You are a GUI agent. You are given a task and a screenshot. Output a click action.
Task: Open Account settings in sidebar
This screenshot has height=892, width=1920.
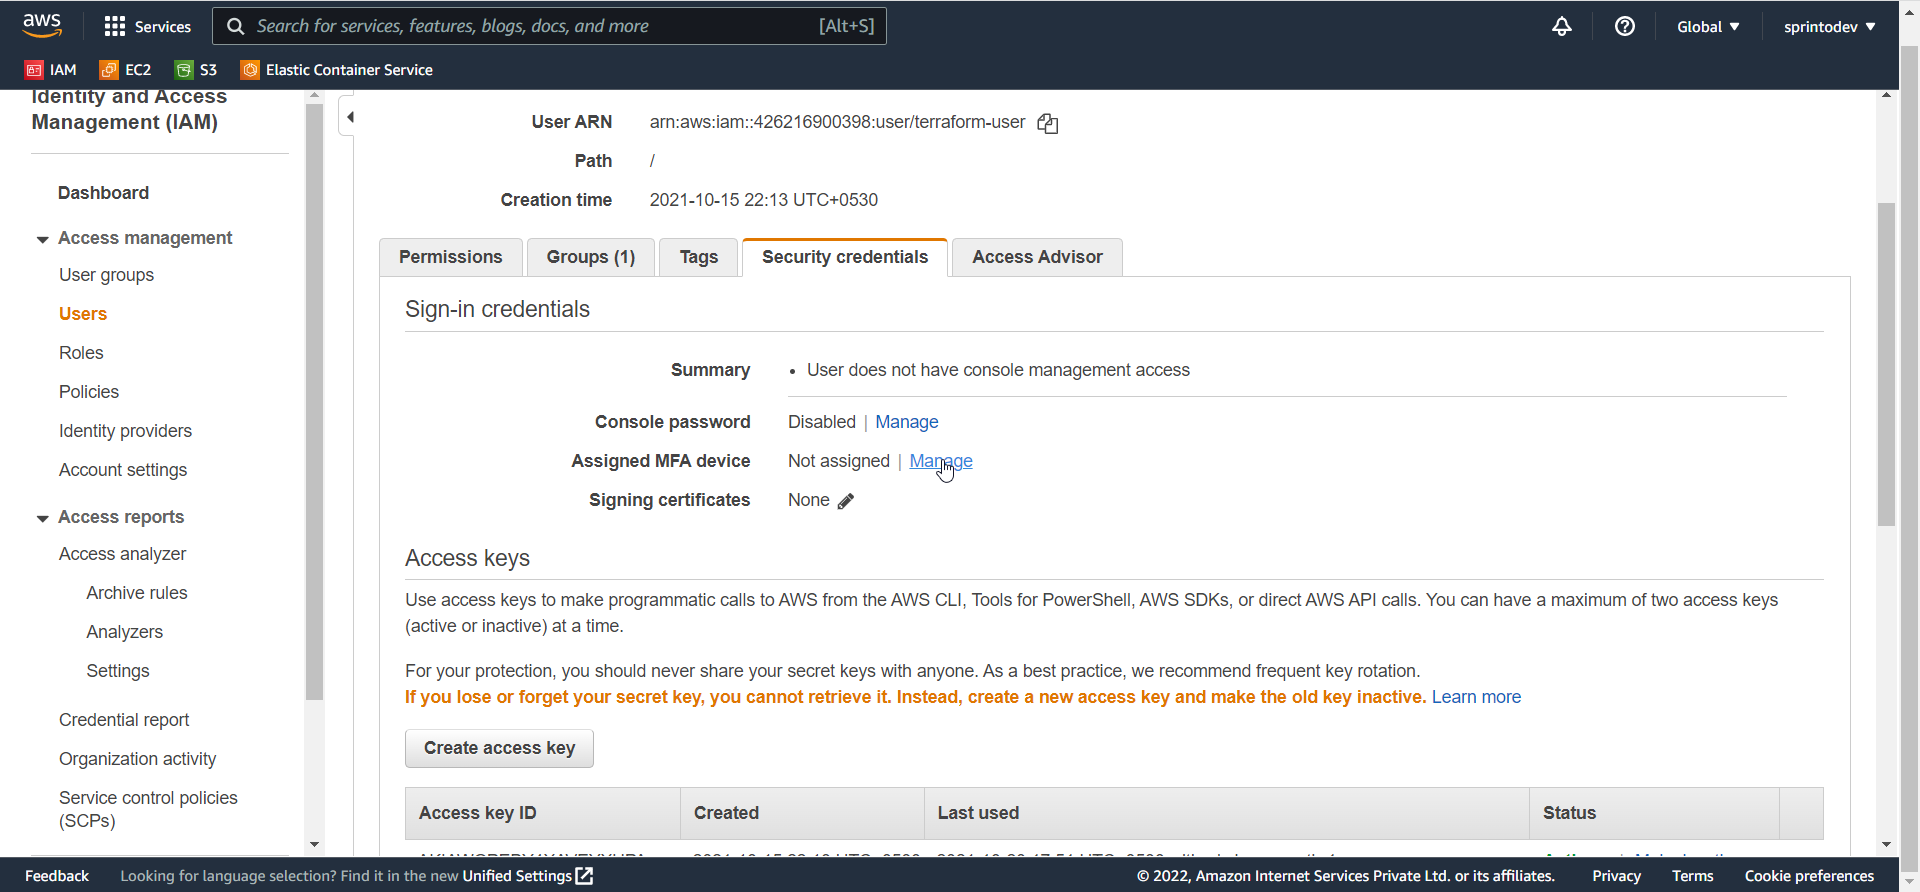123,470
